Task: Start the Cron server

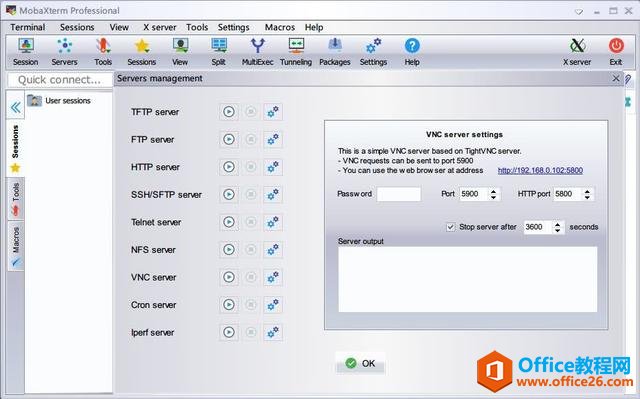Action: (229, 305)
